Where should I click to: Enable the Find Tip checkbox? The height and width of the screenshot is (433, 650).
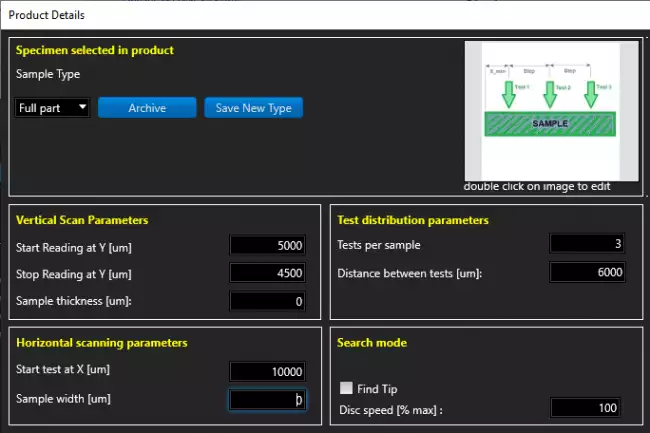(347, 389)
